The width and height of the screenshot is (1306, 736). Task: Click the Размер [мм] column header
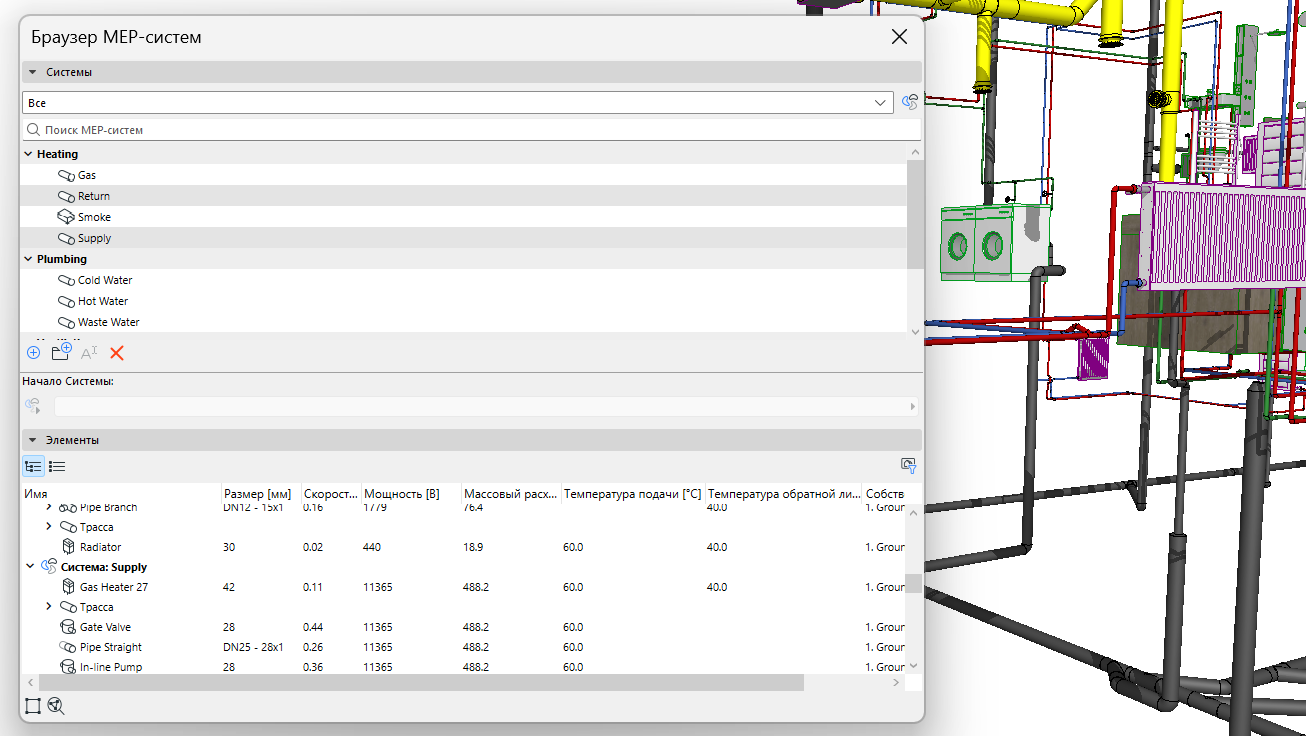pos(260,494)
